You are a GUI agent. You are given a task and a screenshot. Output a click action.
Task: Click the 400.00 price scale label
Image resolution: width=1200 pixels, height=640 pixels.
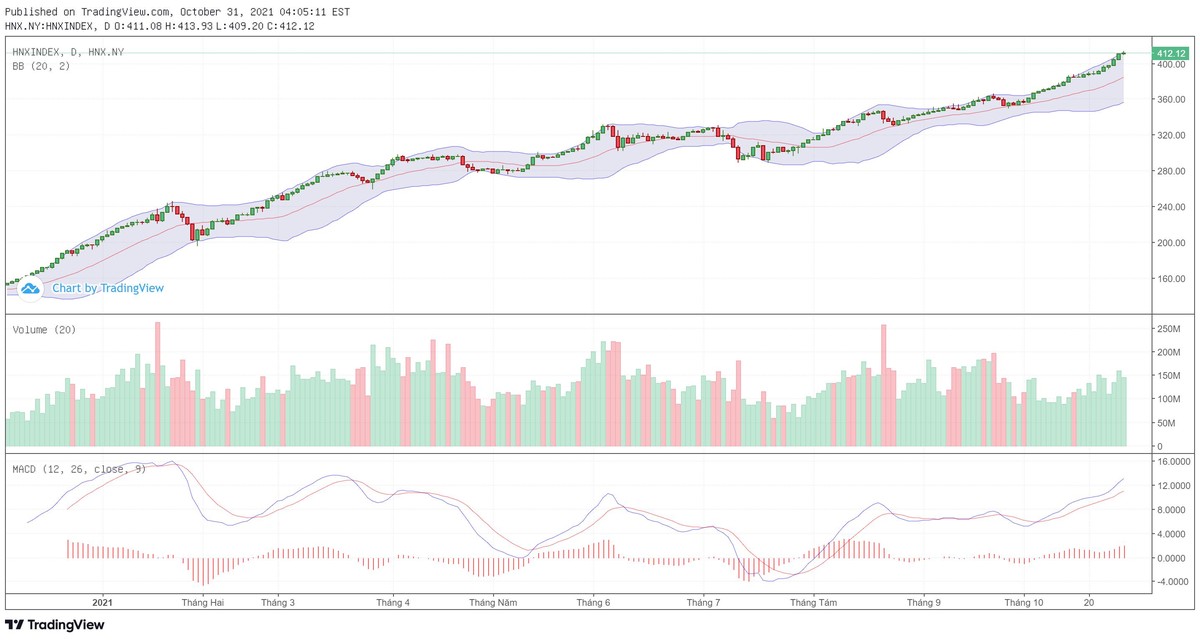(1169, 64)
